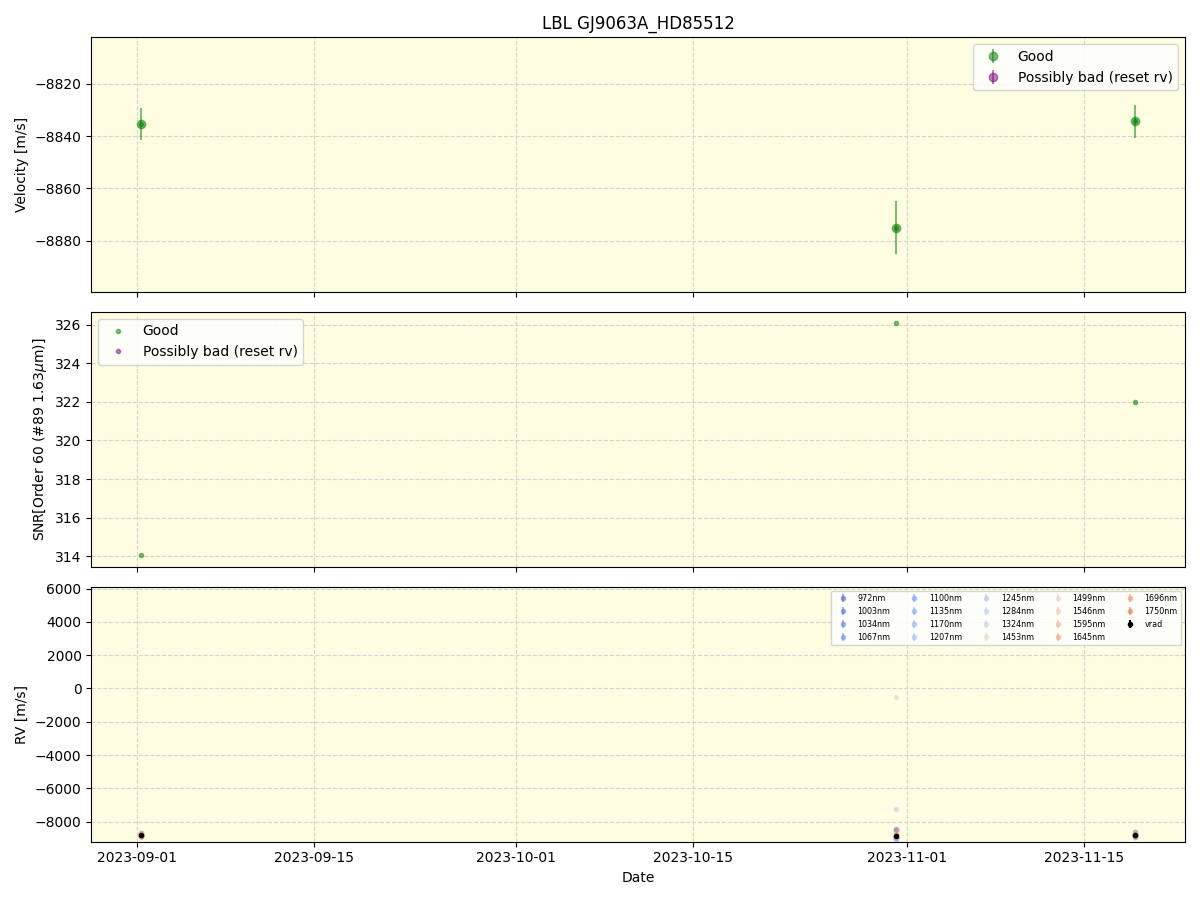Click the 'Date' x-axis label
This screenshot has height=900, width=1200.
pos(638,877)
